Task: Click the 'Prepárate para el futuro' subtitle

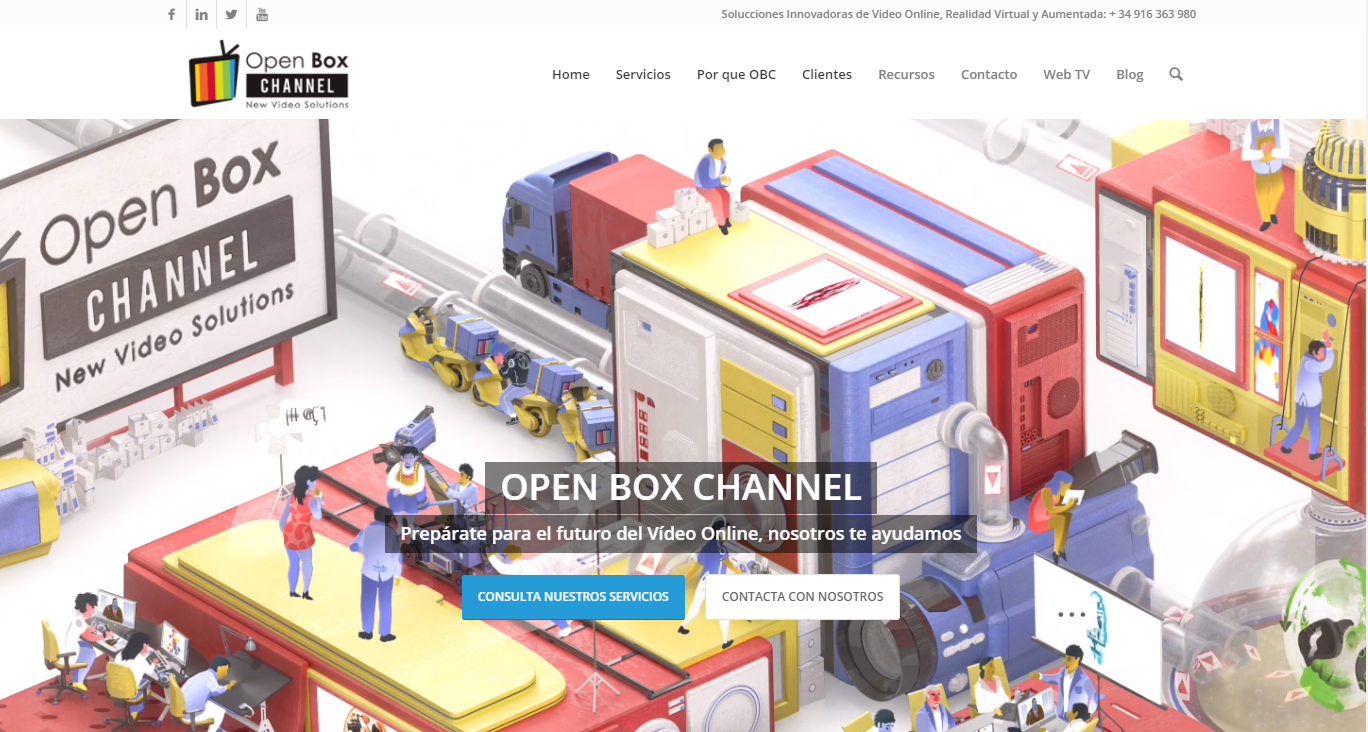Action: [681, 534]
